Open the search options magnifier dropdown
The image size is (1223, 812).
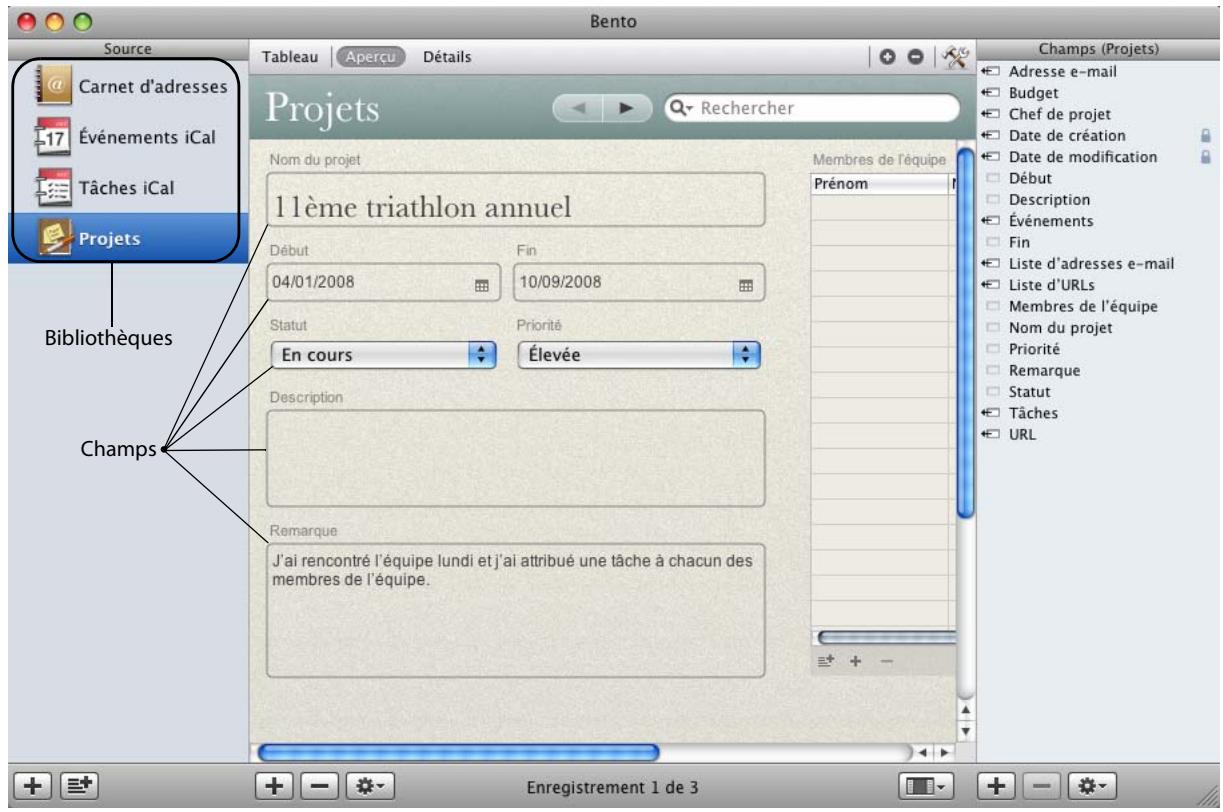click(x=684, y=107)
